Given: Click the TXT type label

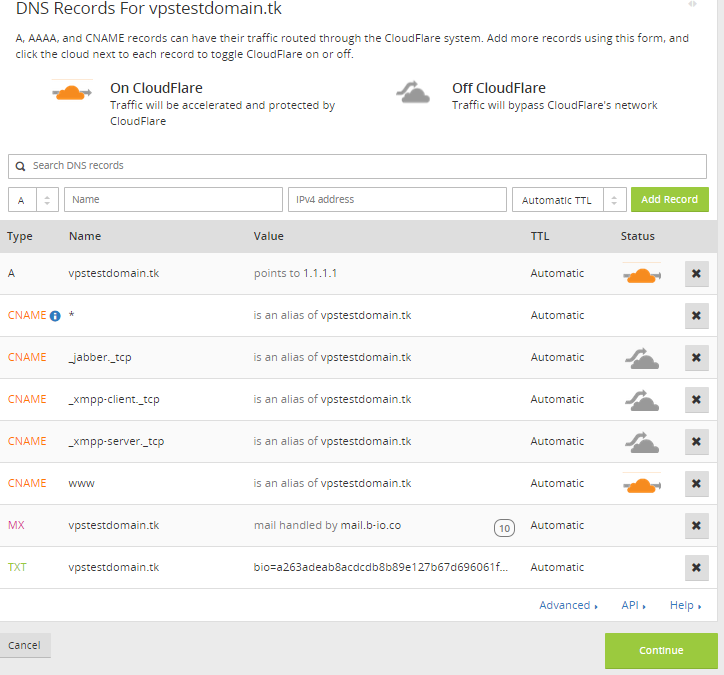Looking at the screenshot, I should click(17, 567).
